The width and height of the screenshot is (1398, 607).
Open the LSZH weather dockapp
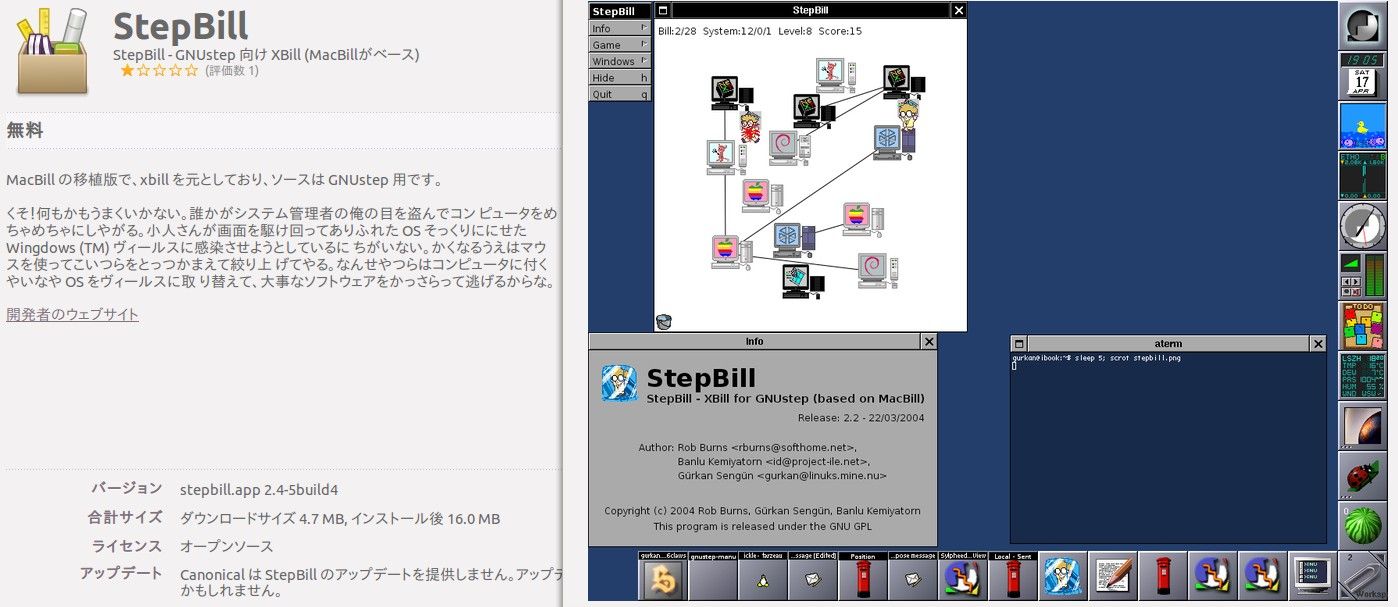point(1362,375)
